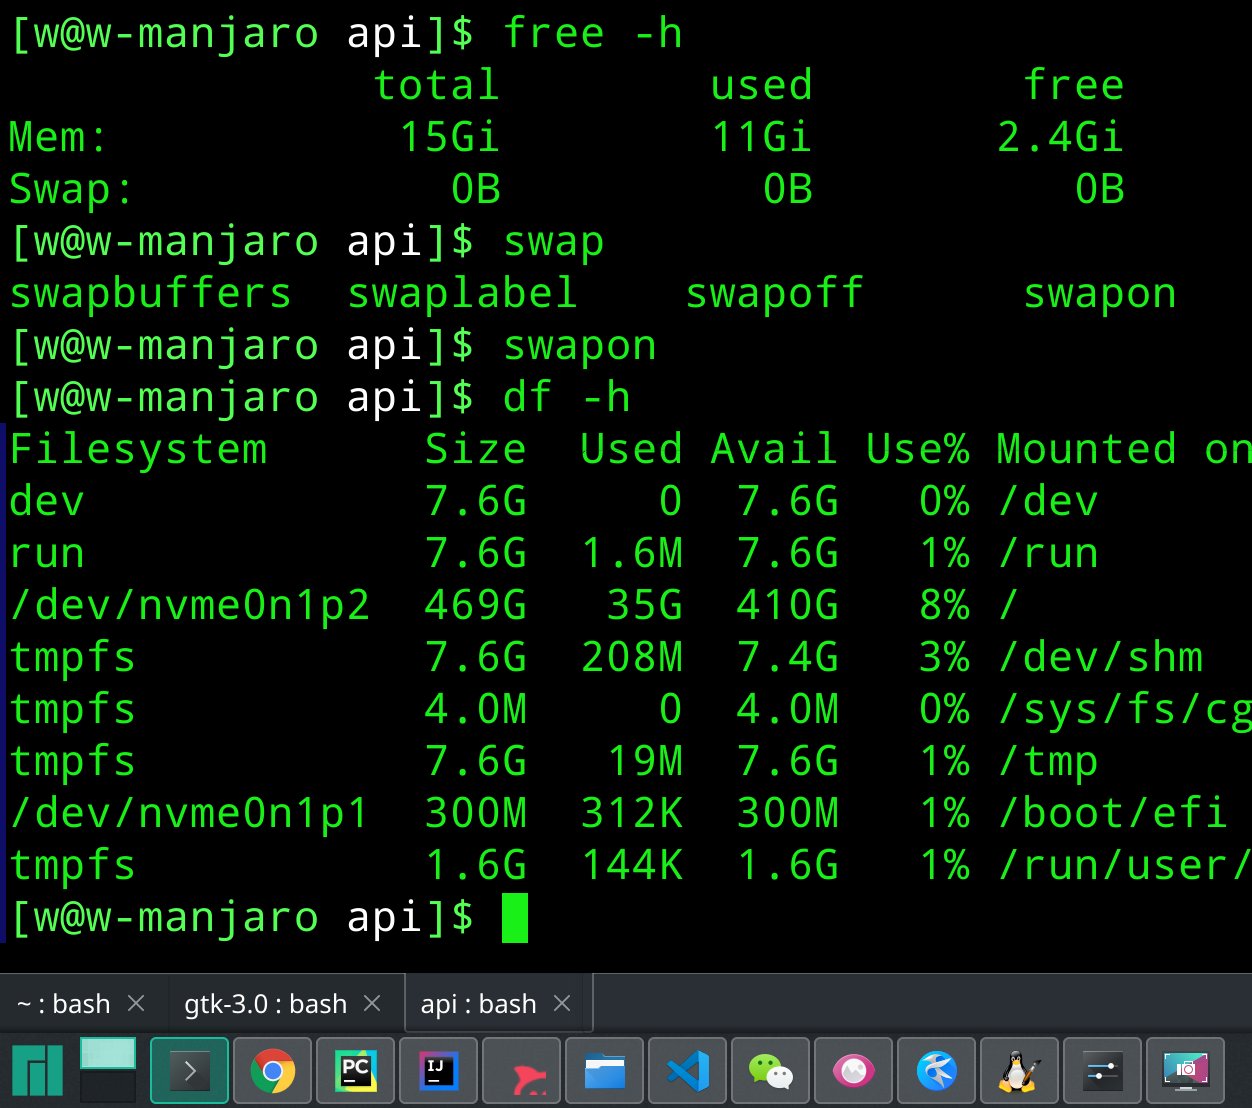
Task: Open the screenshot tool icon in the taskbar
Action: click(1186, 1071)
